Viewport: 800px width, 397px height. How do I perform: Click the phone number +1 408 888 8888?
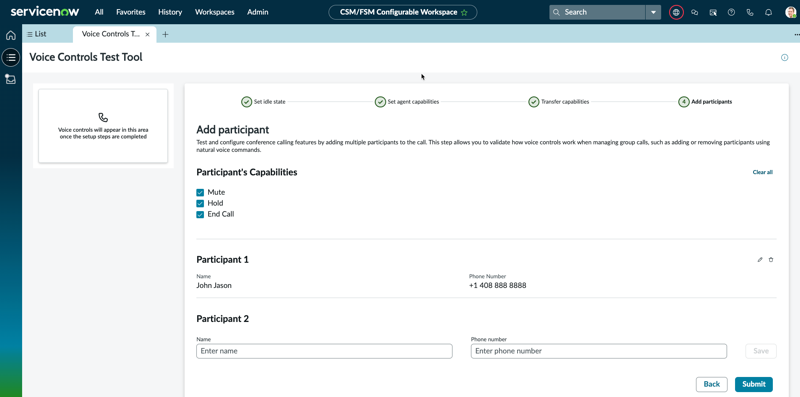pos(497,286)
